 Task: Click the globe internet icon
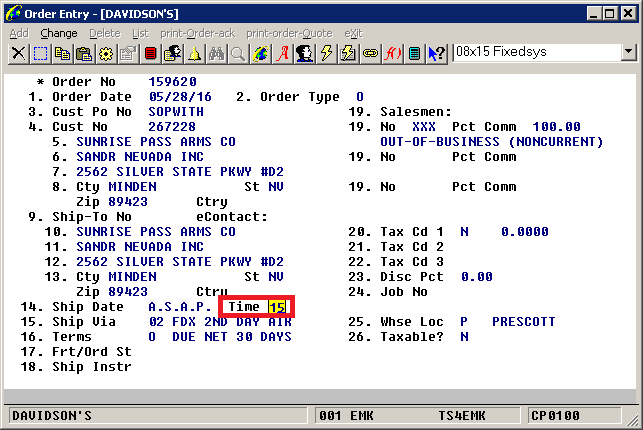(x=260, y=54)
